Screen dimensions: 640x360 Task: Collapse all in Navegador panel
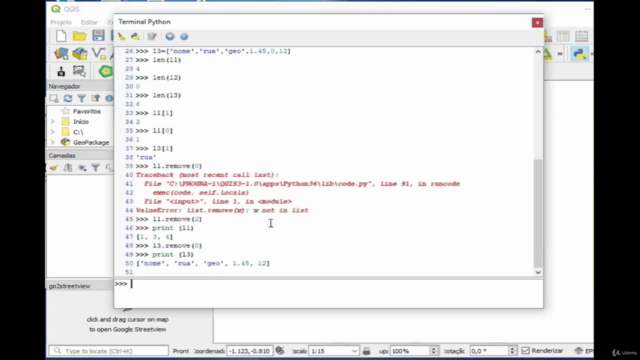[x=96, y=98]
